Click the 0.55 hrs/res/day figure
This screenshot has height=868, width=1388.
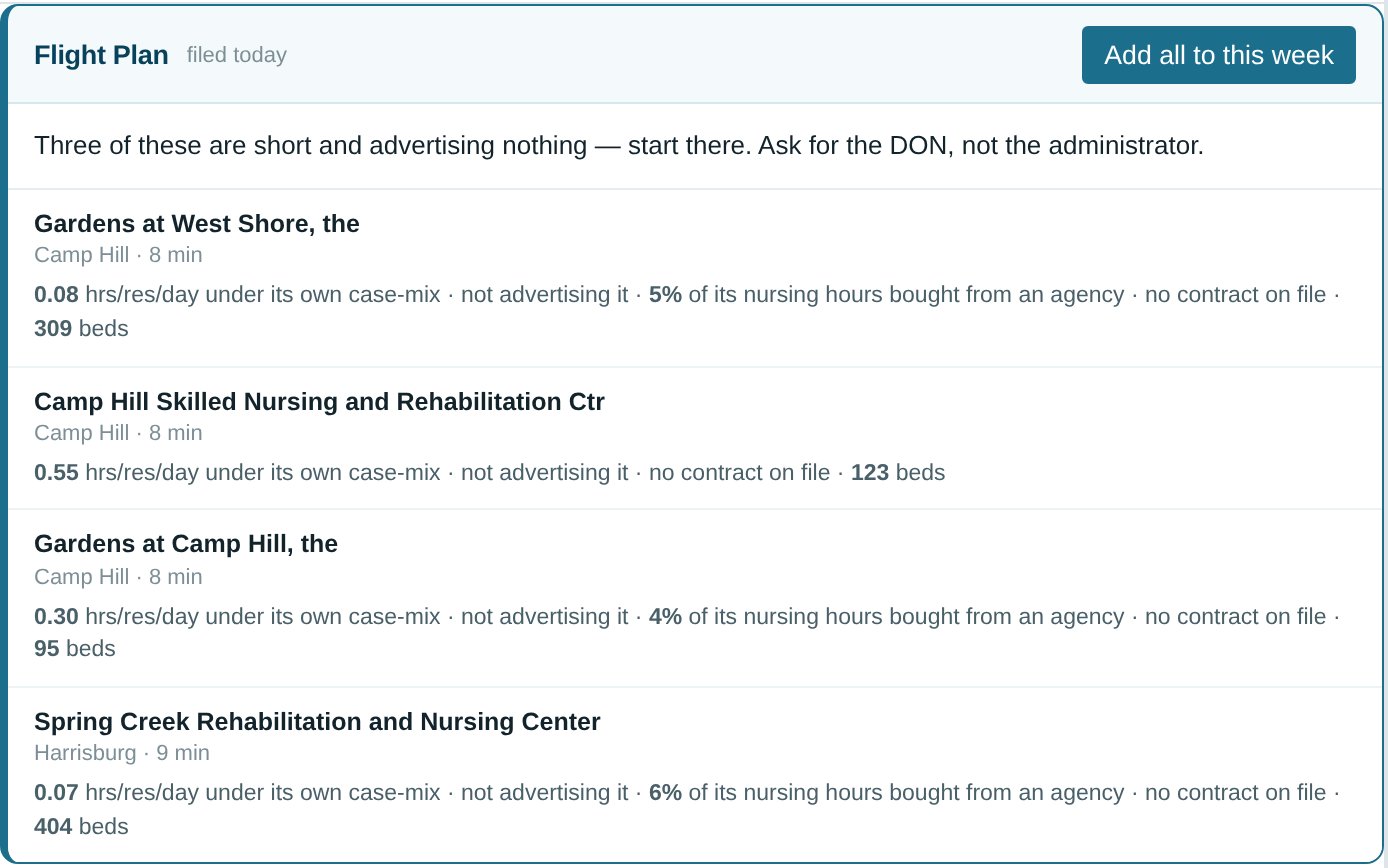(x=56, y=473)
